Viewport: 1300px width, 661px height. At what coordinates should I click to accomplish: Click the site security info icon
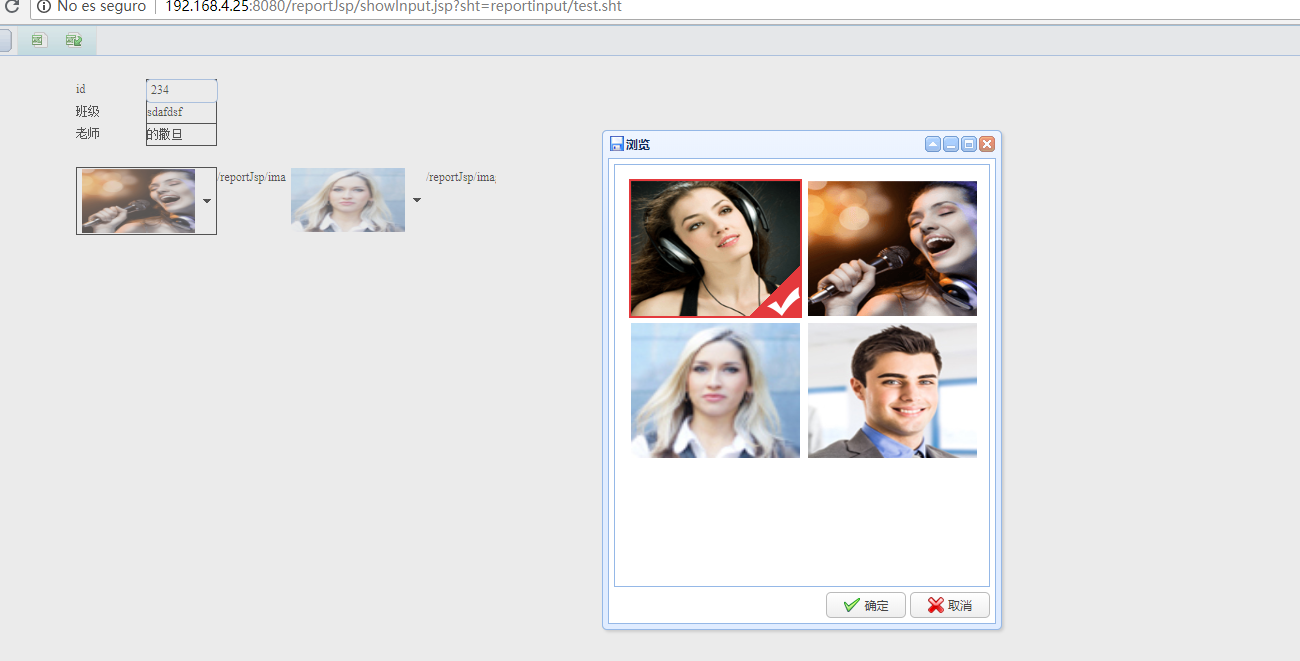[x=44, y=7]
